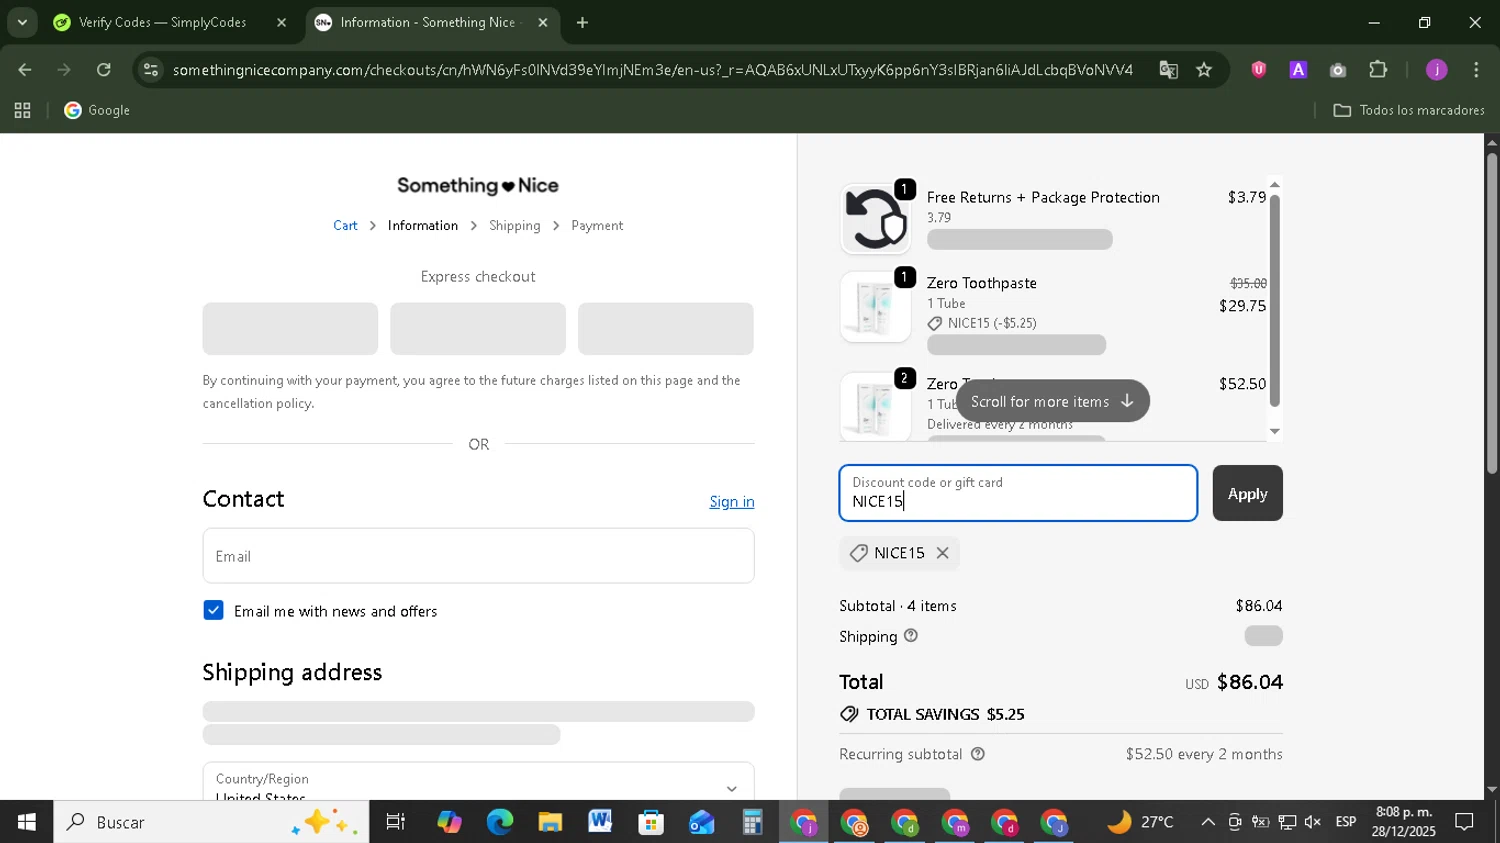
Task: Open the tab search dropdown arrow
Action: (x=22, y=22)
